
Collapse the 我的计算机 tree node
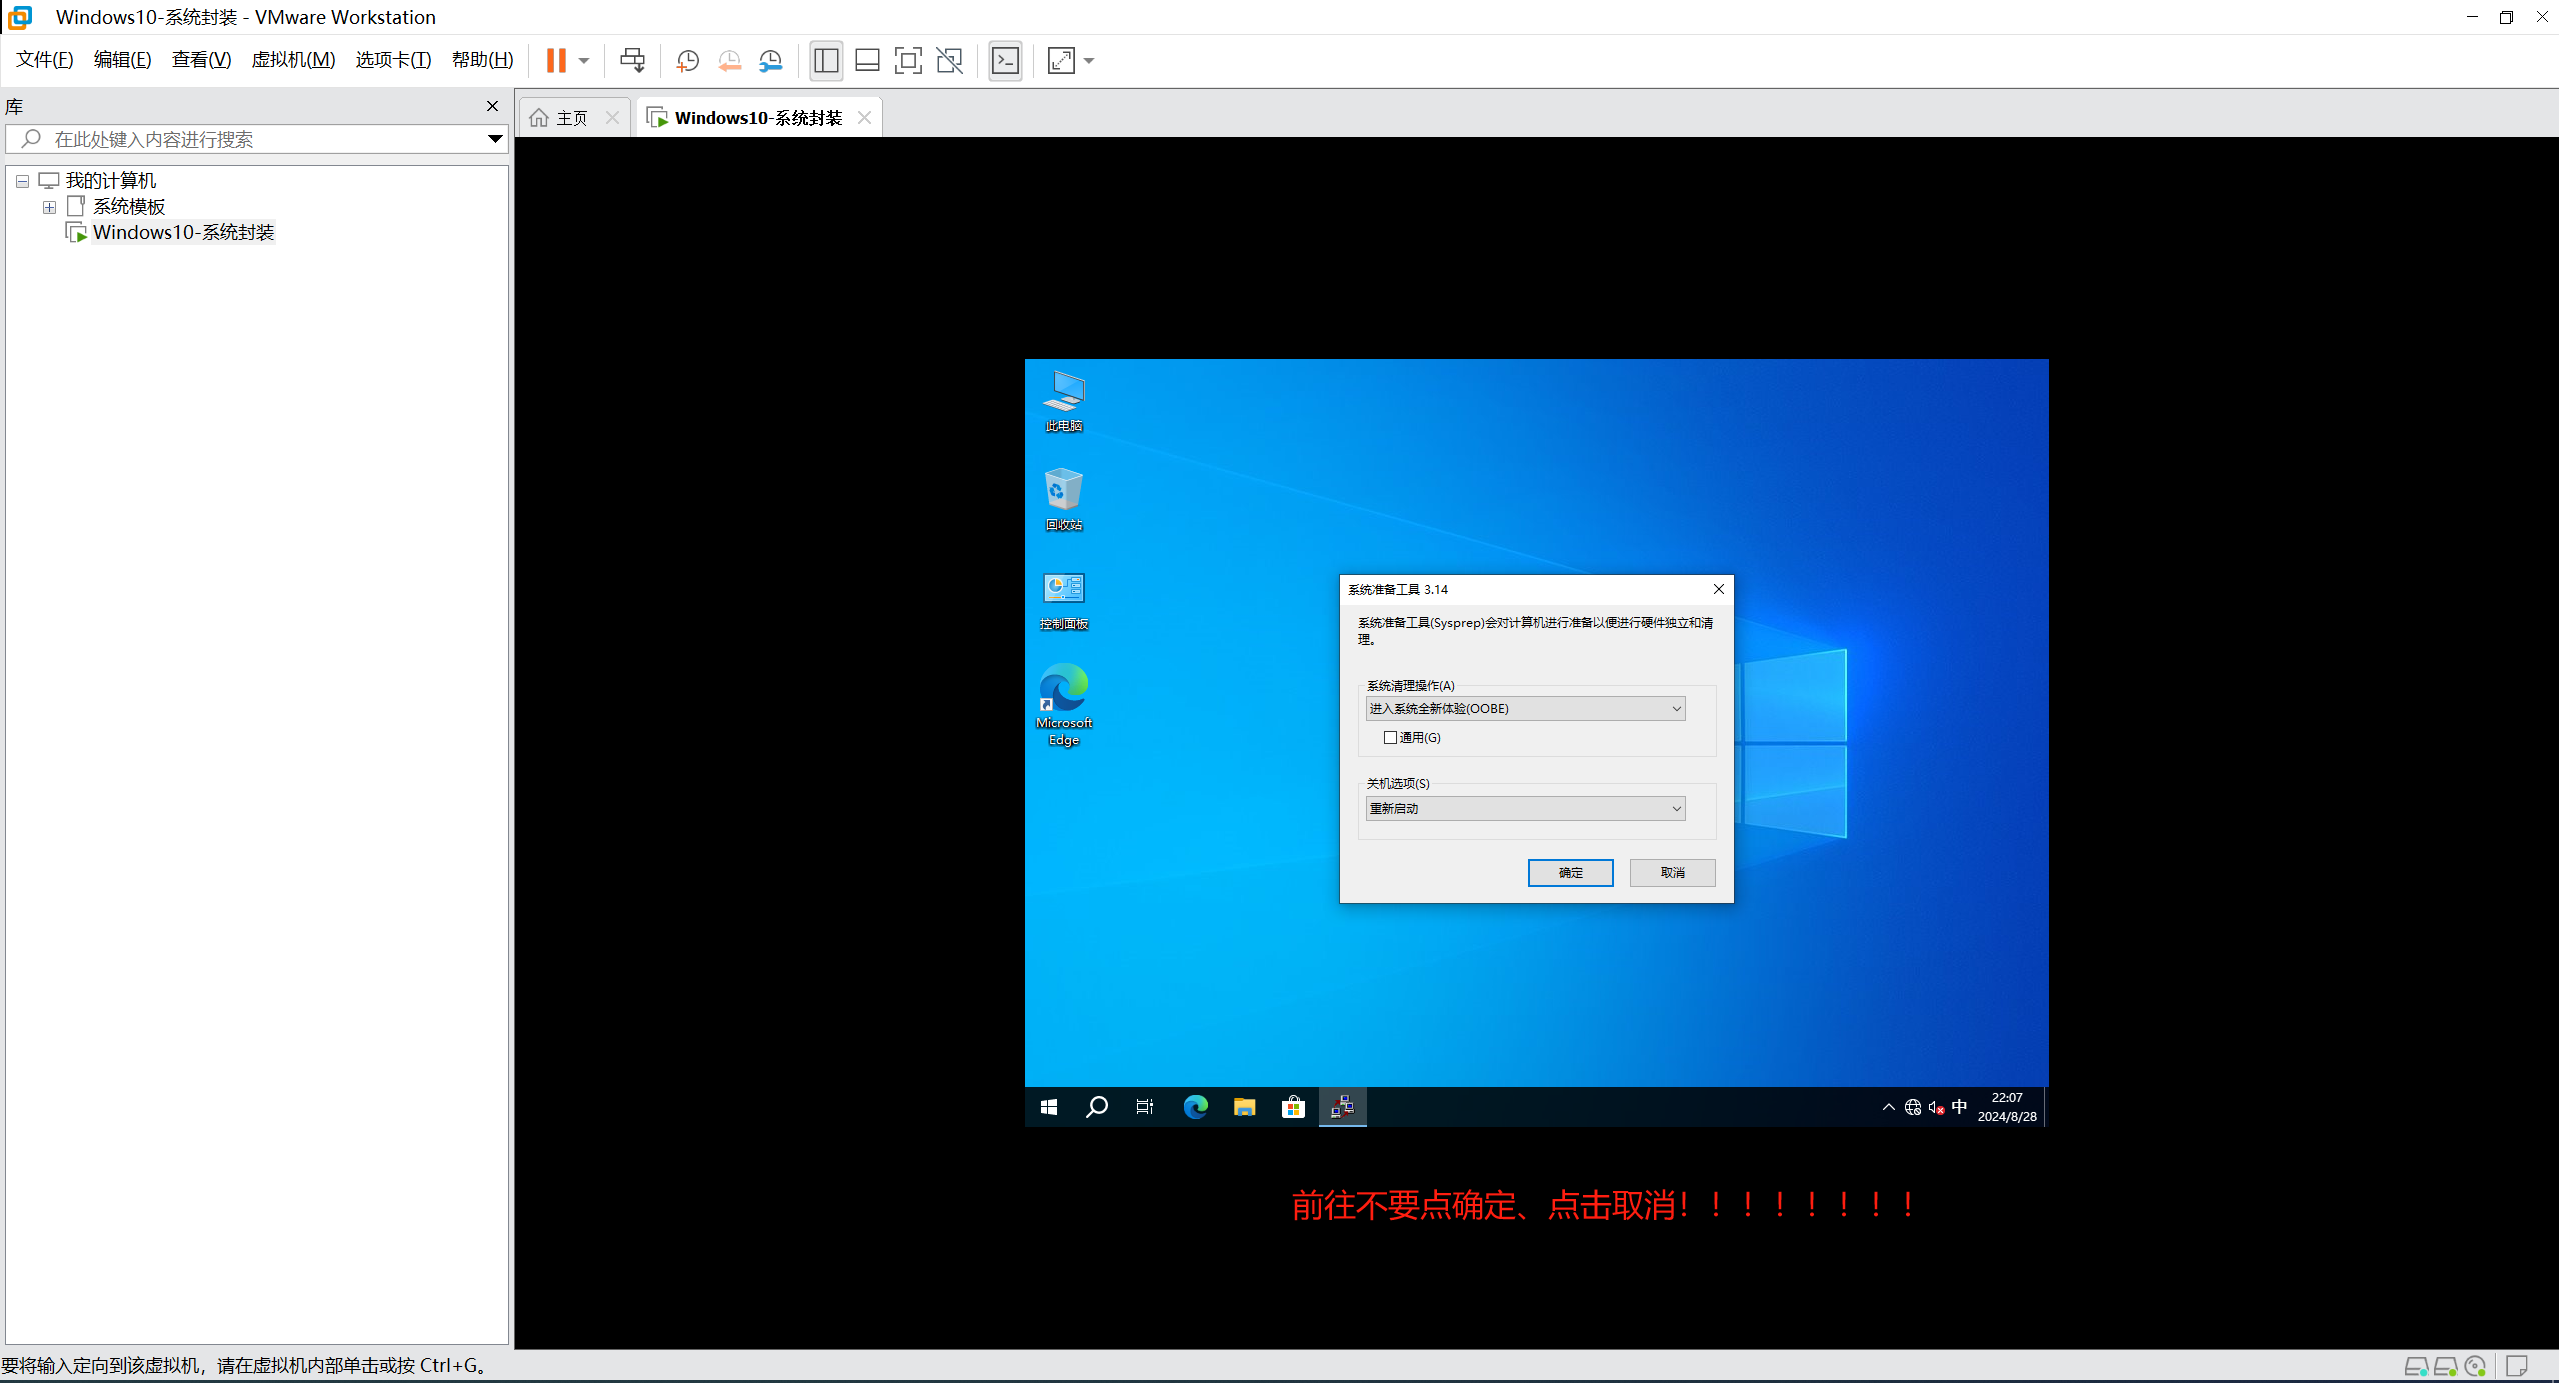(23, 182)
